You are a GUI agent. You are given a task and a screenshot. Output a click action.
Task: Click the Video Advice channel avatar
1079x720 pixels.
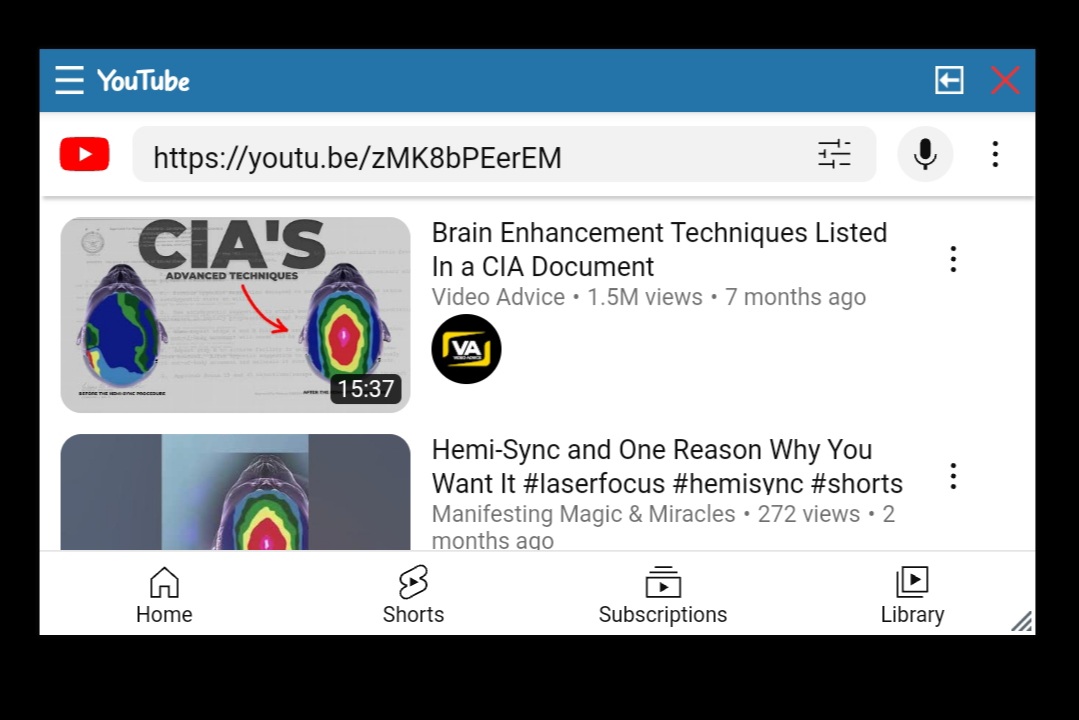coord(467,349)
